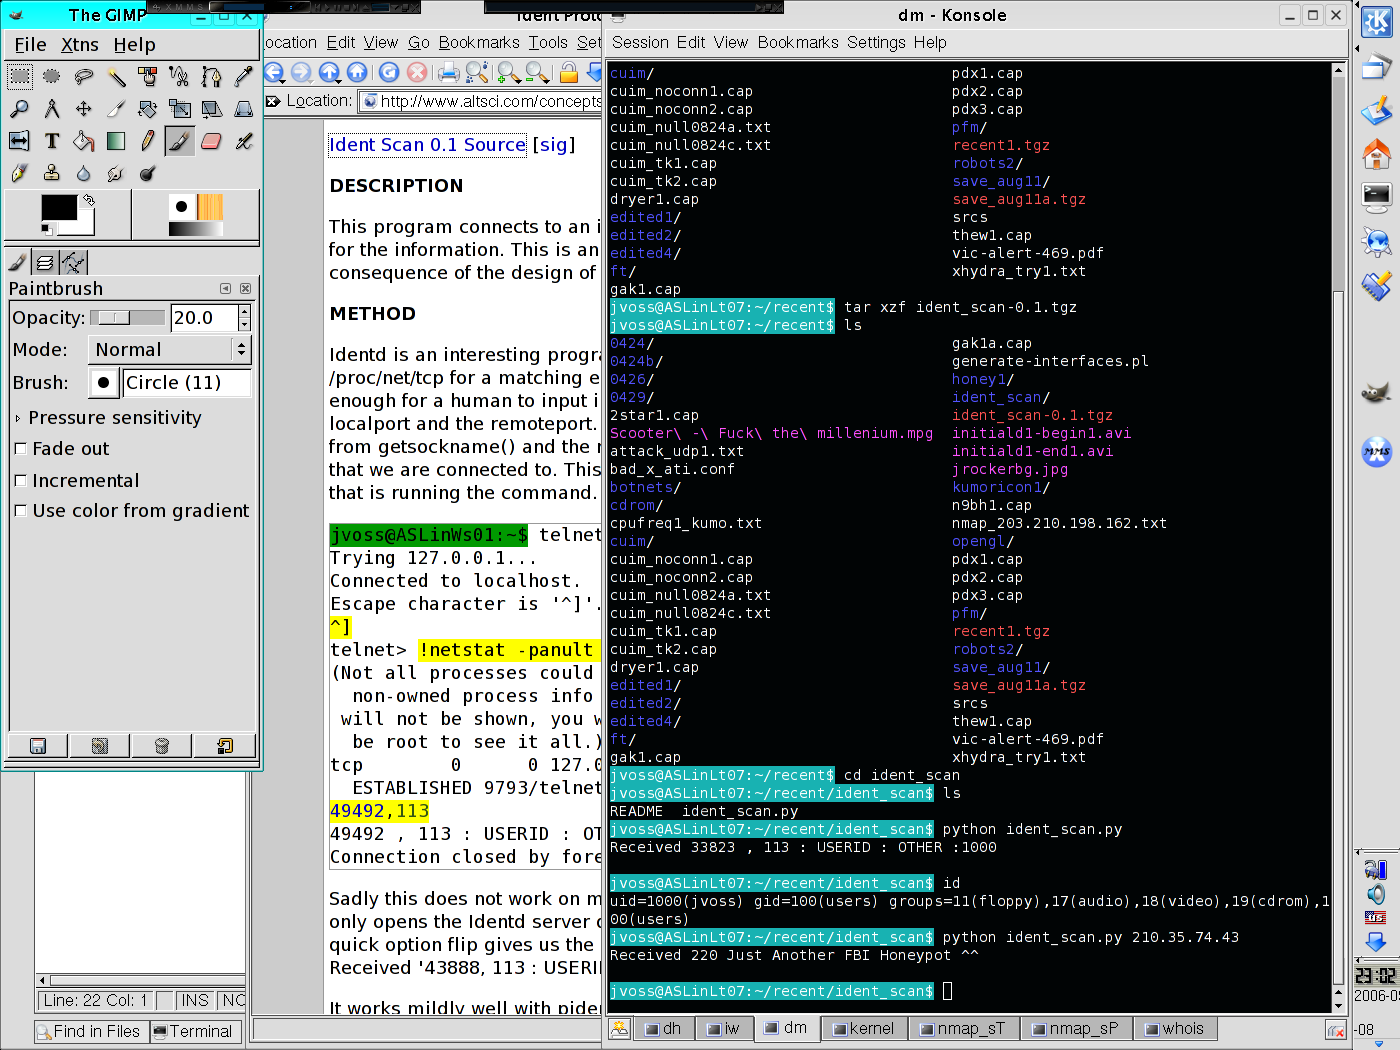Screen dimensions: 1400x1050
Task: Swap foreground and background colors arrow
Action: tap(89, 200)
